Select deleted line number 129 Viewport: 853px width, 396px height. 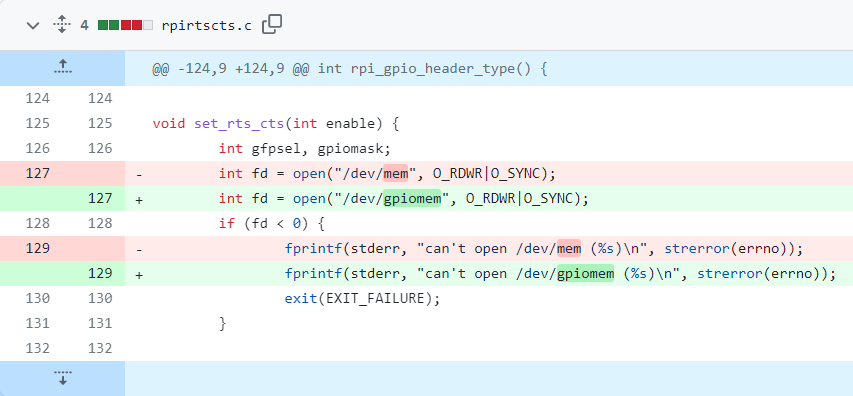tap(38, 249)
